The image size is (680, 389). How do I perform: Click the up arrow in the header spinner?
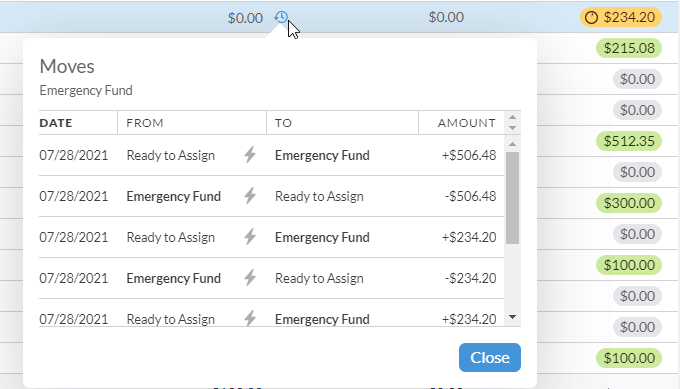513,118
